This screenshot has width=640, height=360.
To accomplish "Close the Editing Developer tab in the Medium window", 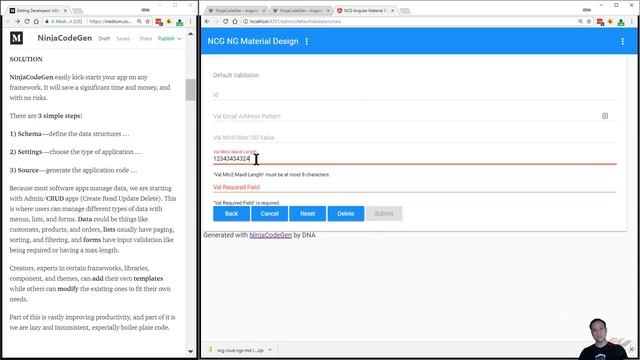I will (65, 10).
